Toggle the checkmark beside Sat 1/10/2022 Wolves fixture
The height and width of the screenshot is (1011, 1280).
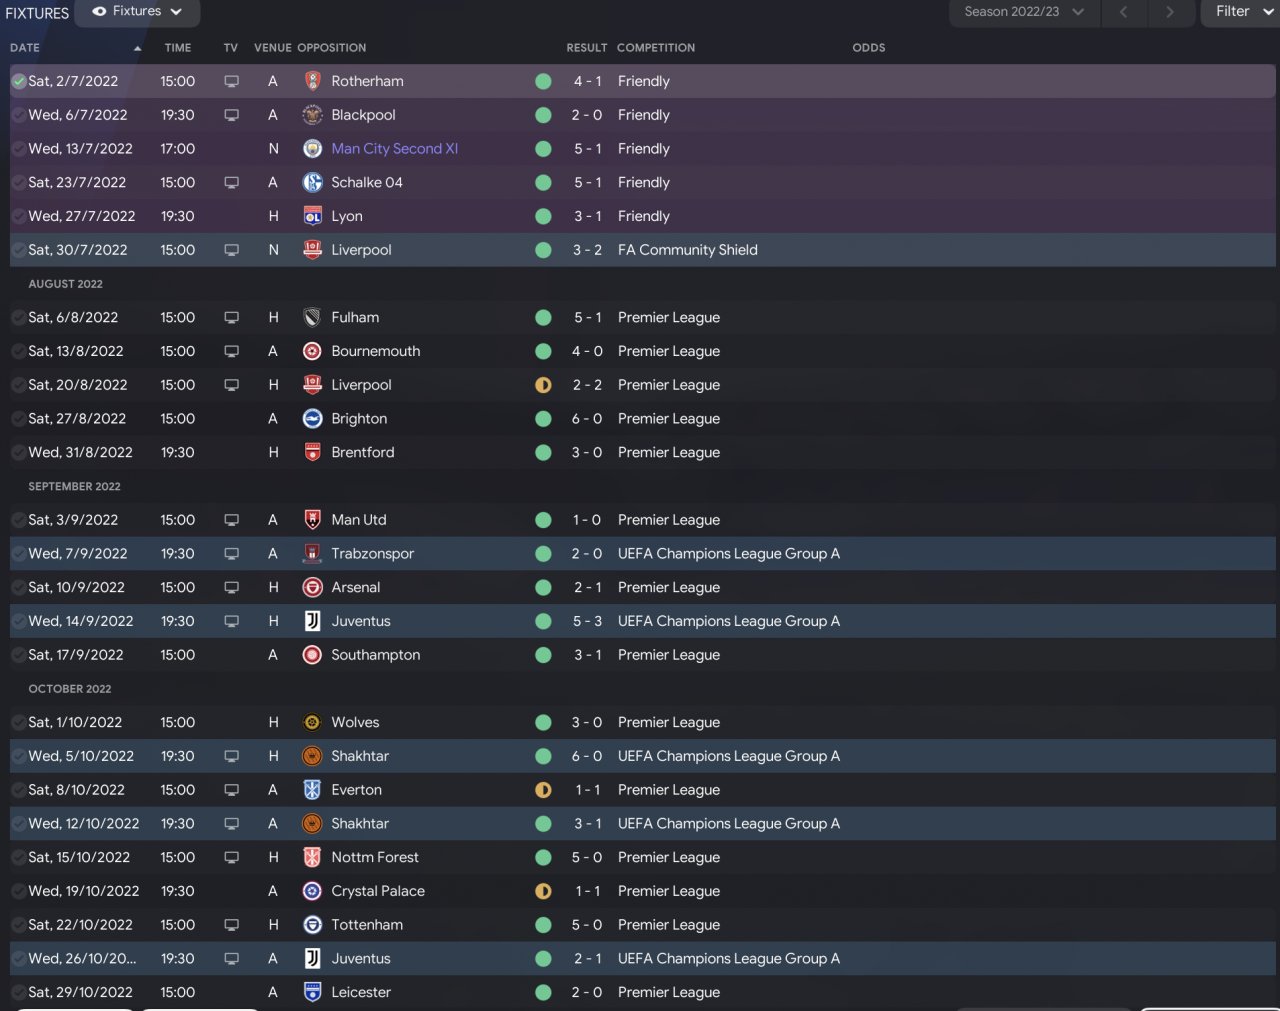point(19,722)
